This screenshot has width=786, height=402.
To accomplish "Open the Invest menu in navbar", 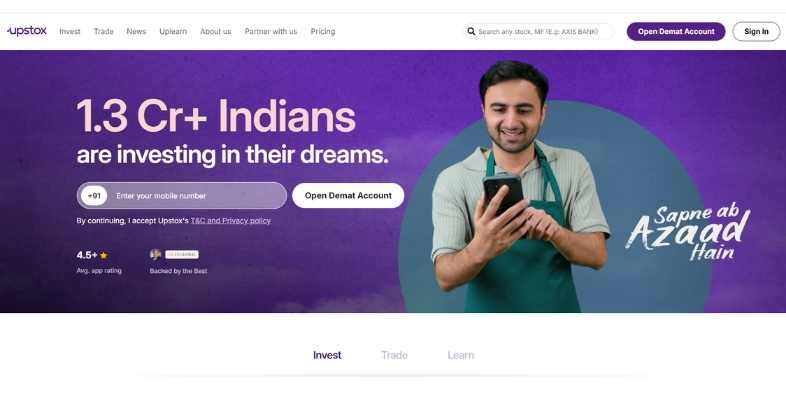I will pos(70,32).
